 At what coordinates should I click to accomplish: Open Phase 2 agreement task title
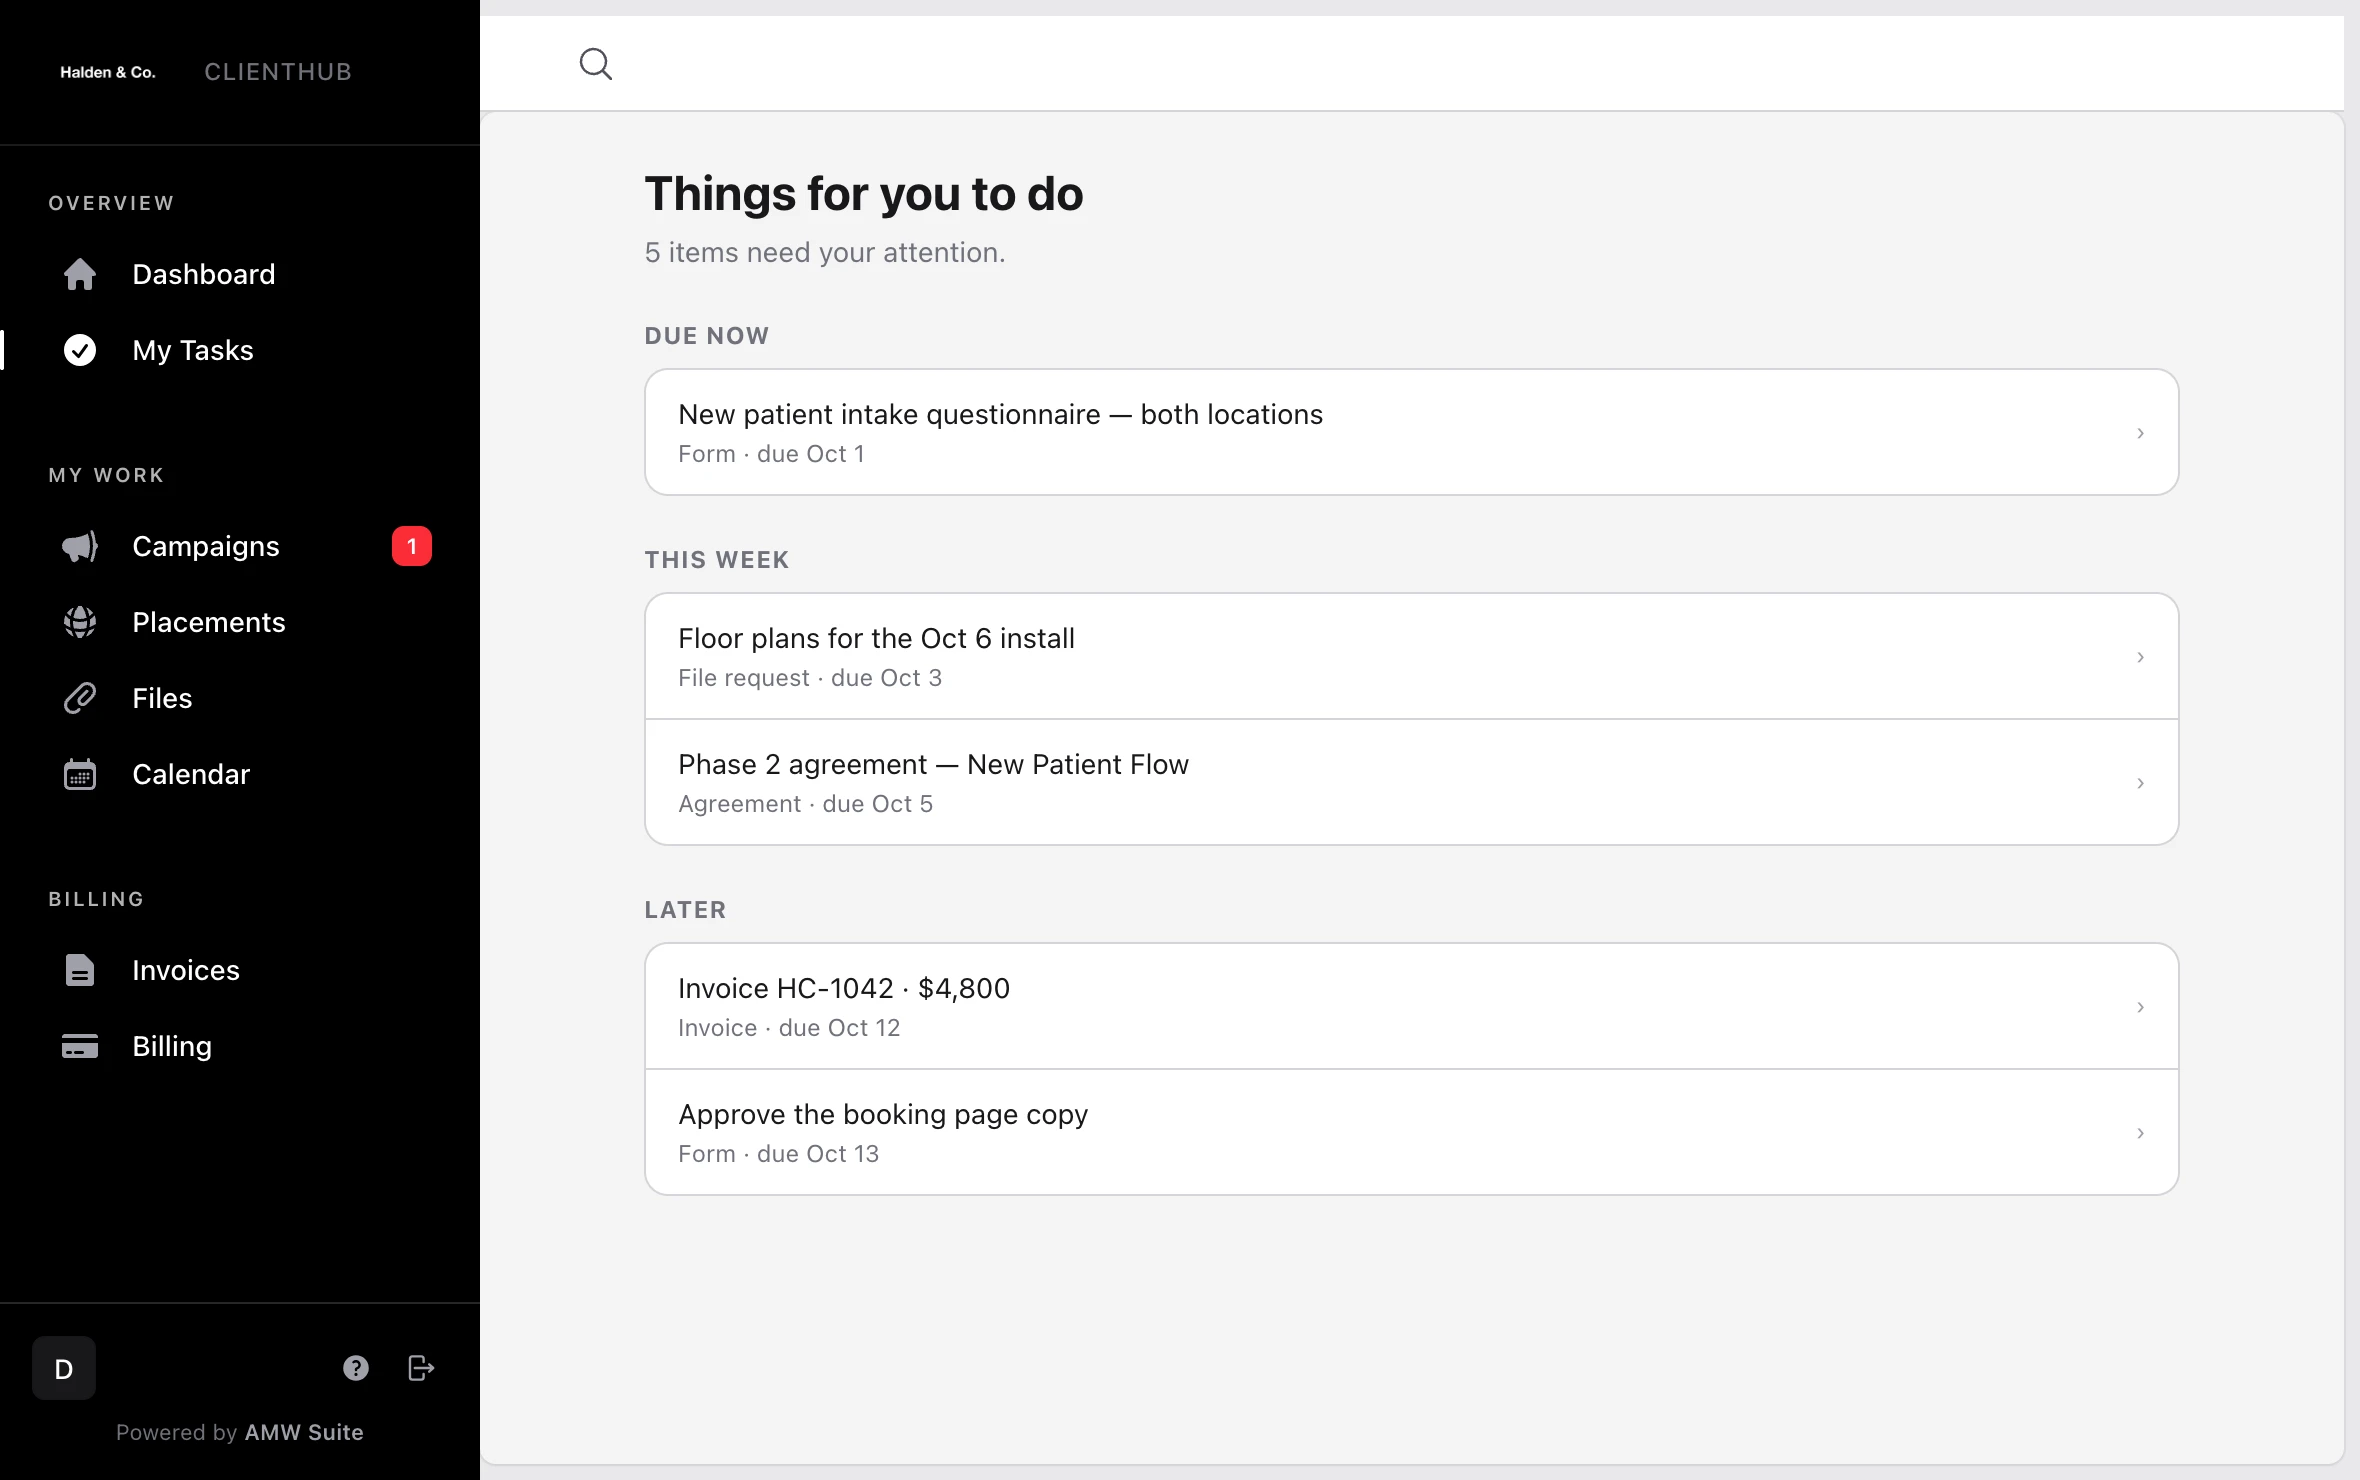pyautogui.click(x=933, y=764)
